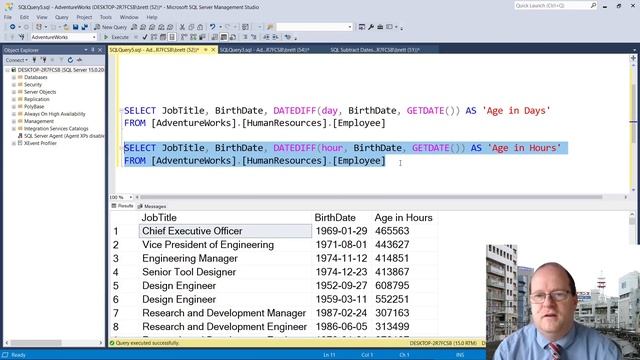Click the Comment out selected lines icon
Screen dimensions: 640x360
pos(245,37)
